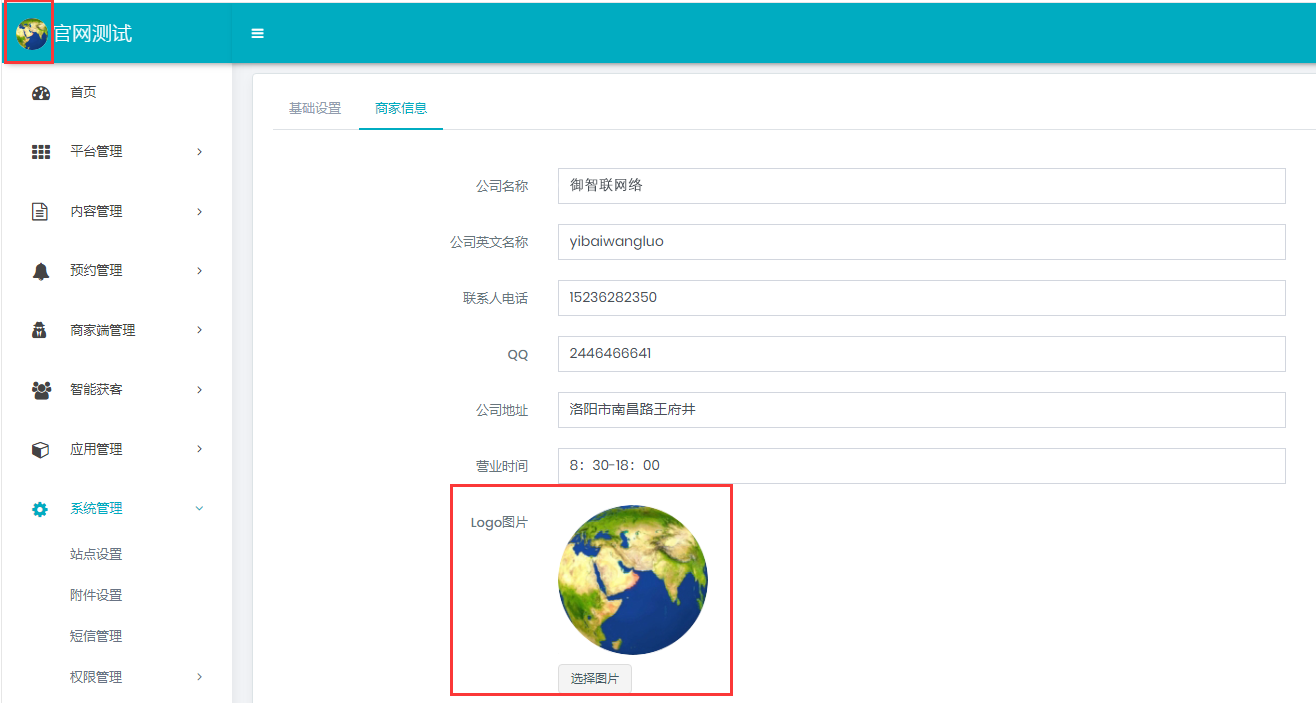
Task: Expand the 权限管理 submenu arrow
Action: 199,677
